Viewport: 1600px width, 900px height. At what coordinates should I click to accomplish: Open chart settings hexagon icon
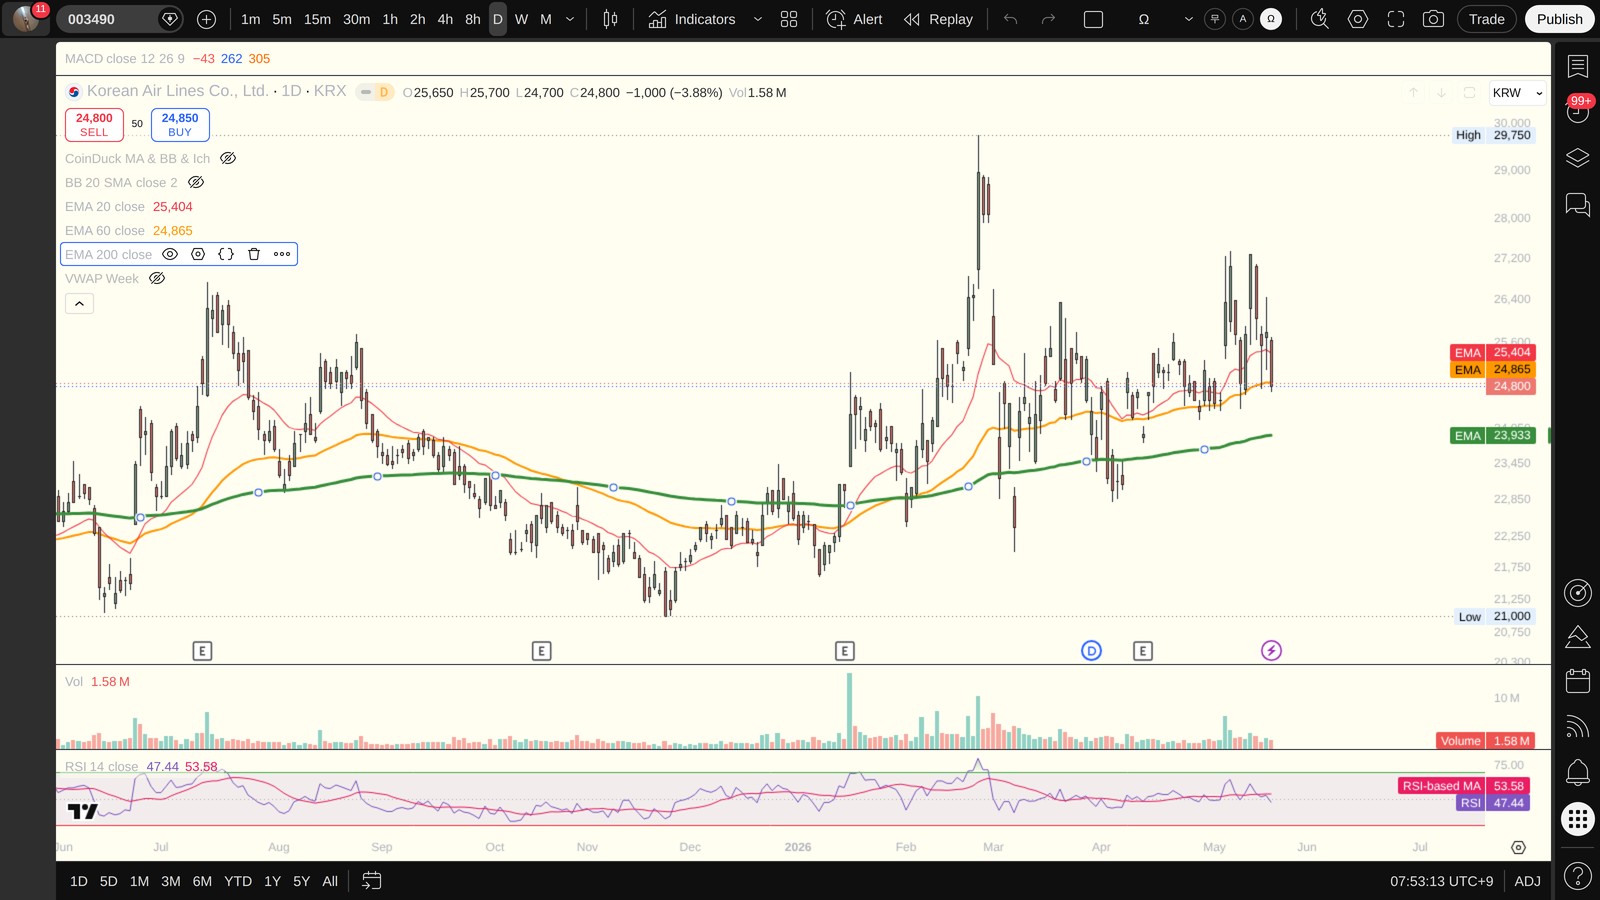[1358, 19]
